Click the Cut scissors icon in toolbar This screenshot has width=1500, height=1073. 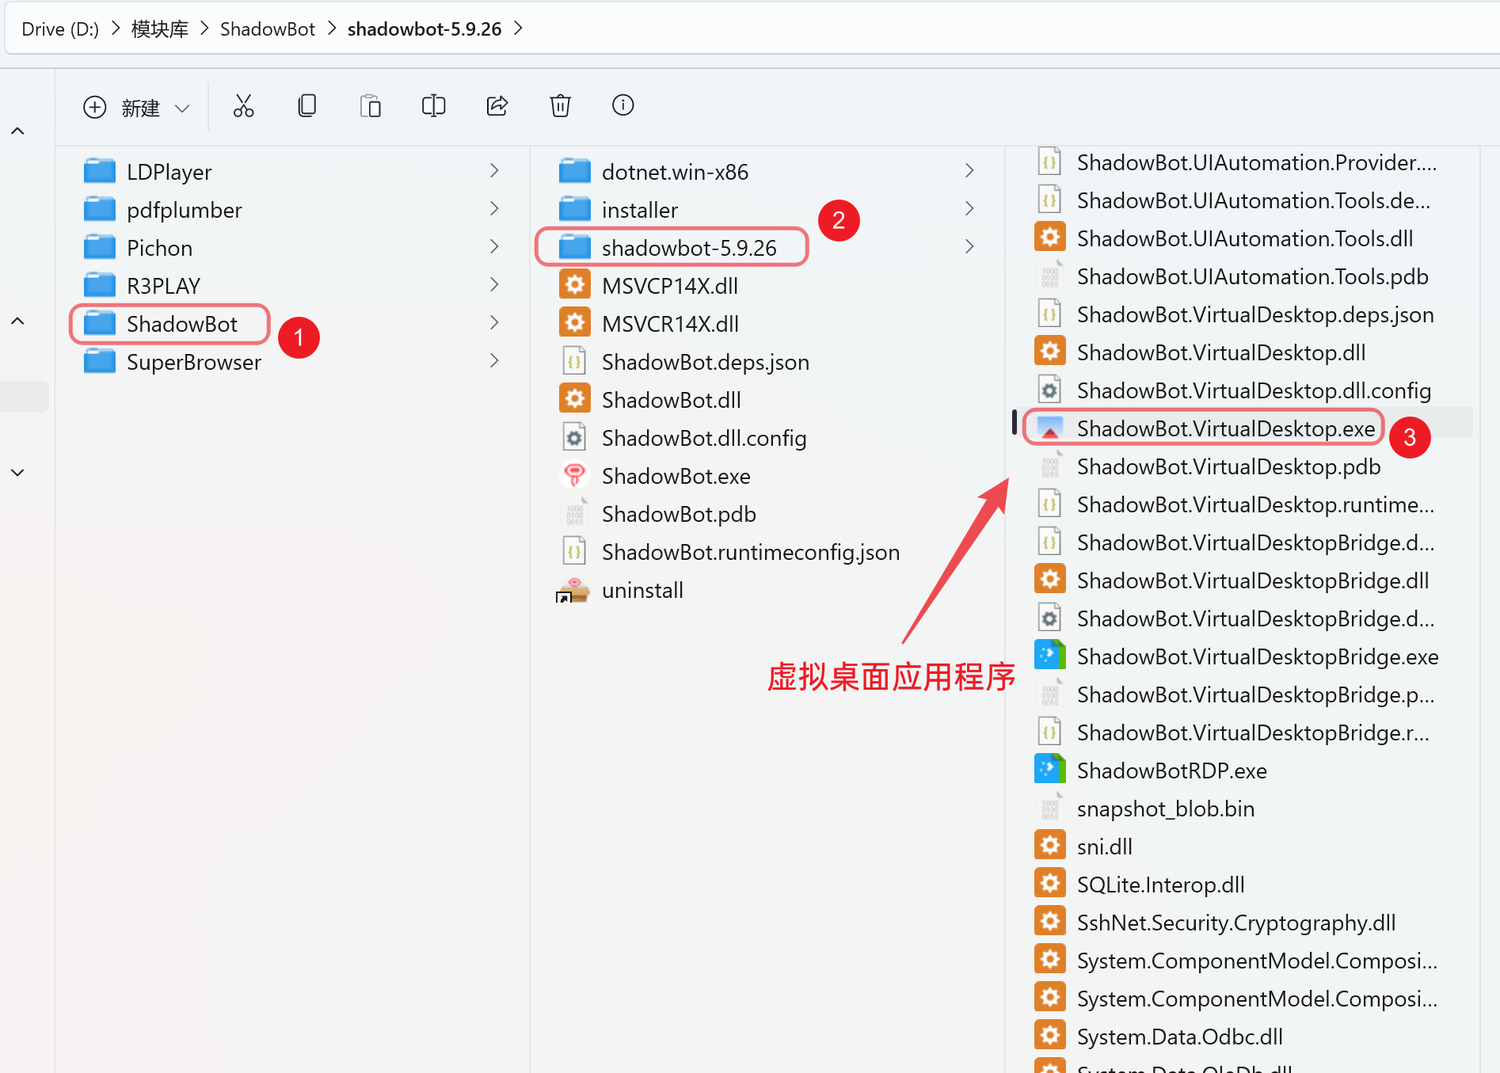pos(243,106)
